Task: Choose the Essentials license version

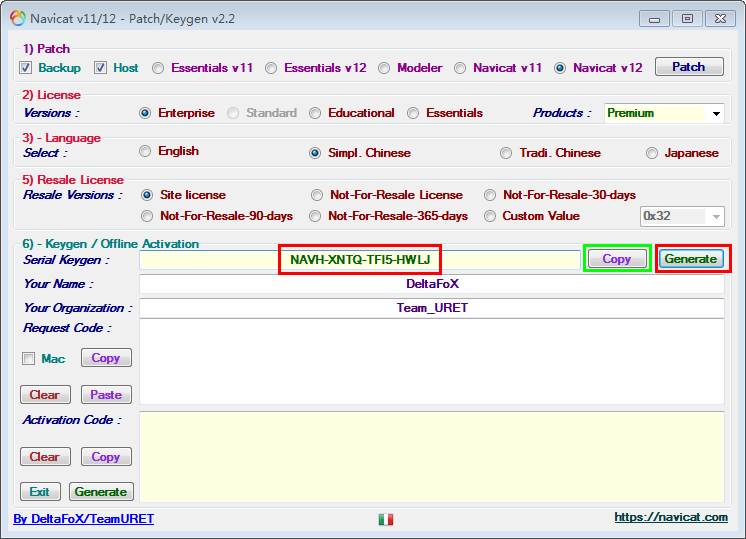Action: click(413, 113)
